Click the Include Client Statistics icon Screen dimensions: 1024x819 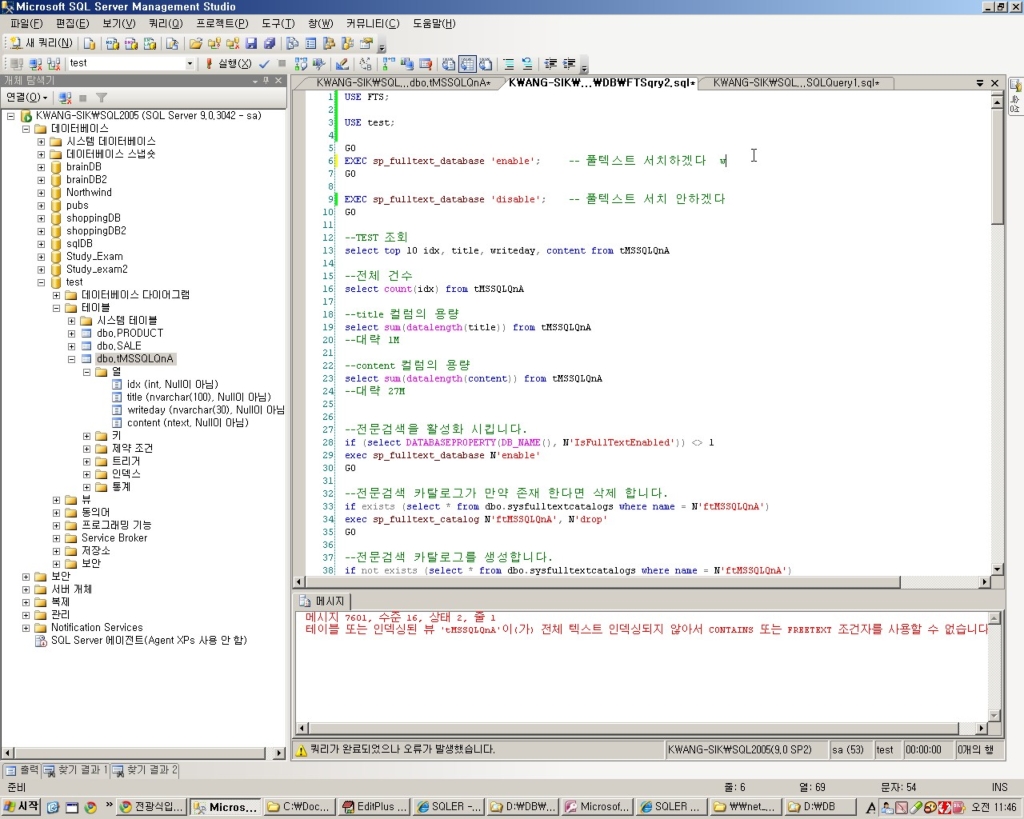pos(407,63)
